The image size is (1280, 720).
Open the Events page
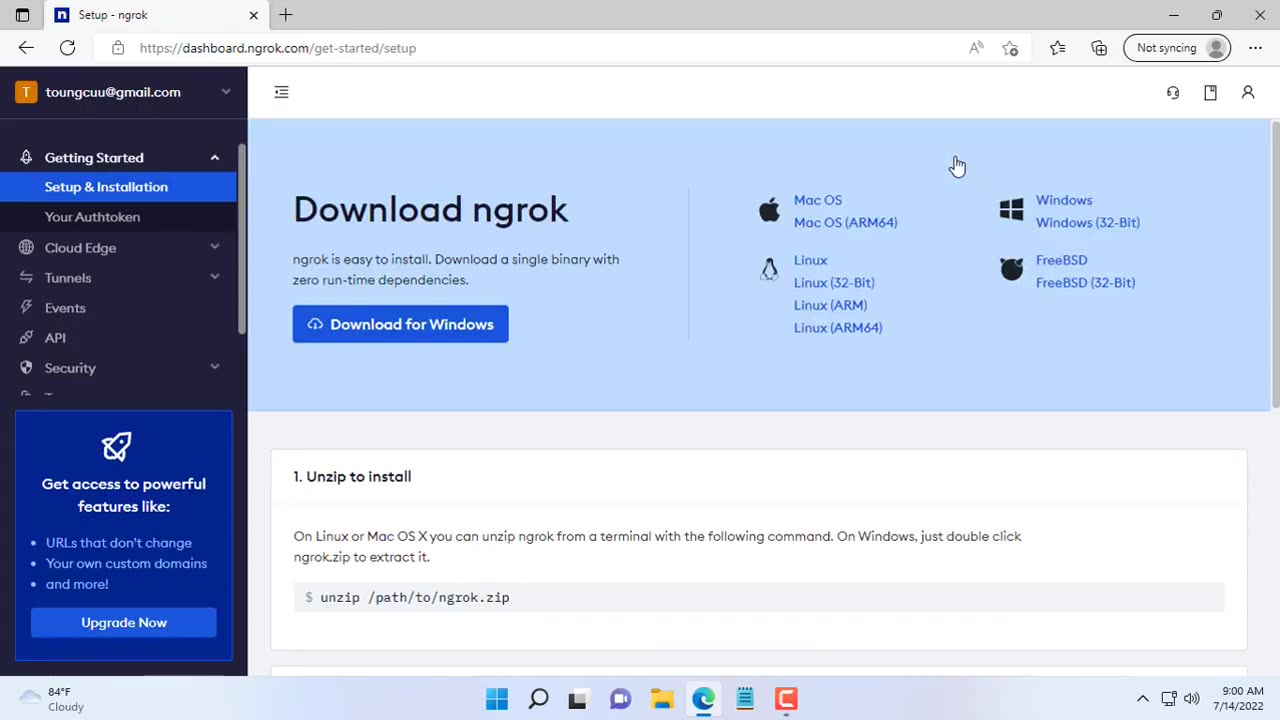click(x=65, y=308)
